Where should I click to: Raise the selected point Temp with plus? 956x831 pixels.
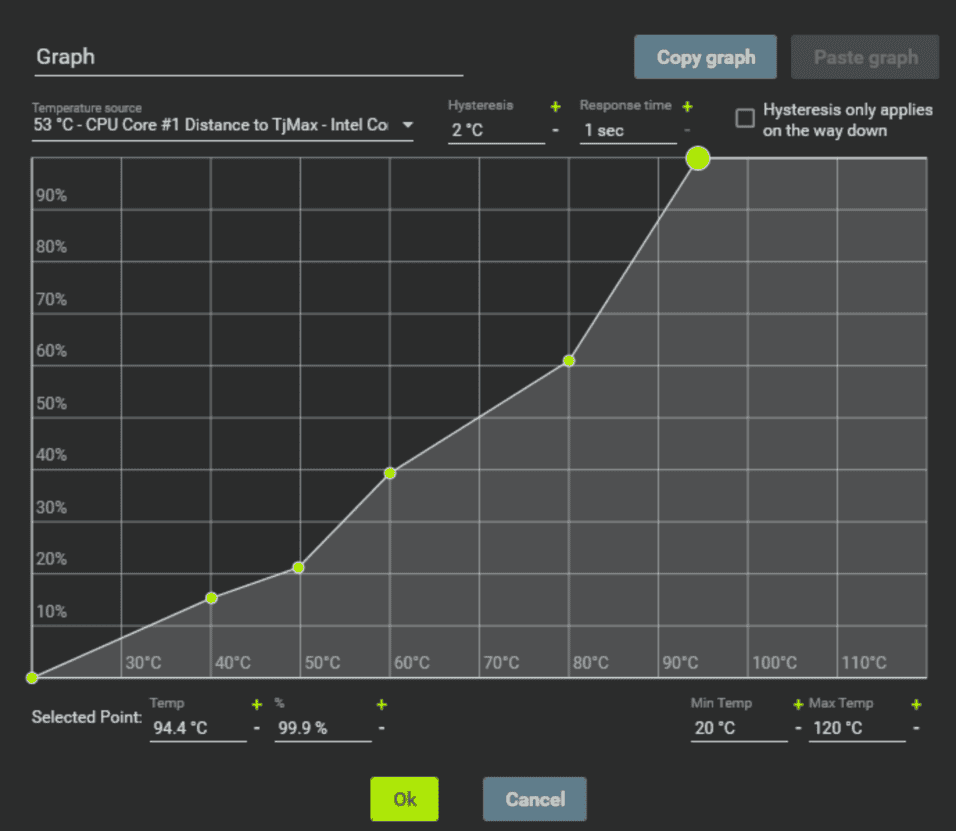point(255,704)
